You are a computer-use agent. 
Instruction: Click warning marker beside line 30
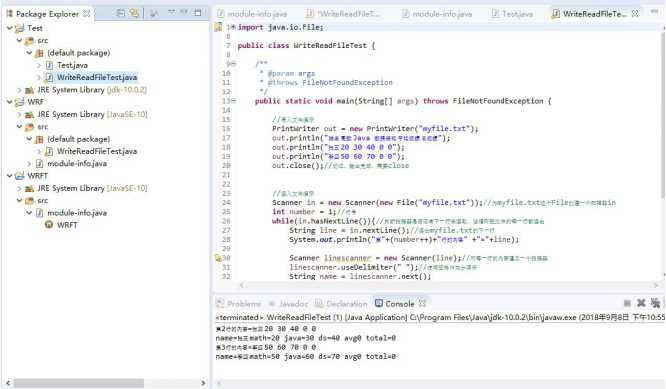click(218, 258)
